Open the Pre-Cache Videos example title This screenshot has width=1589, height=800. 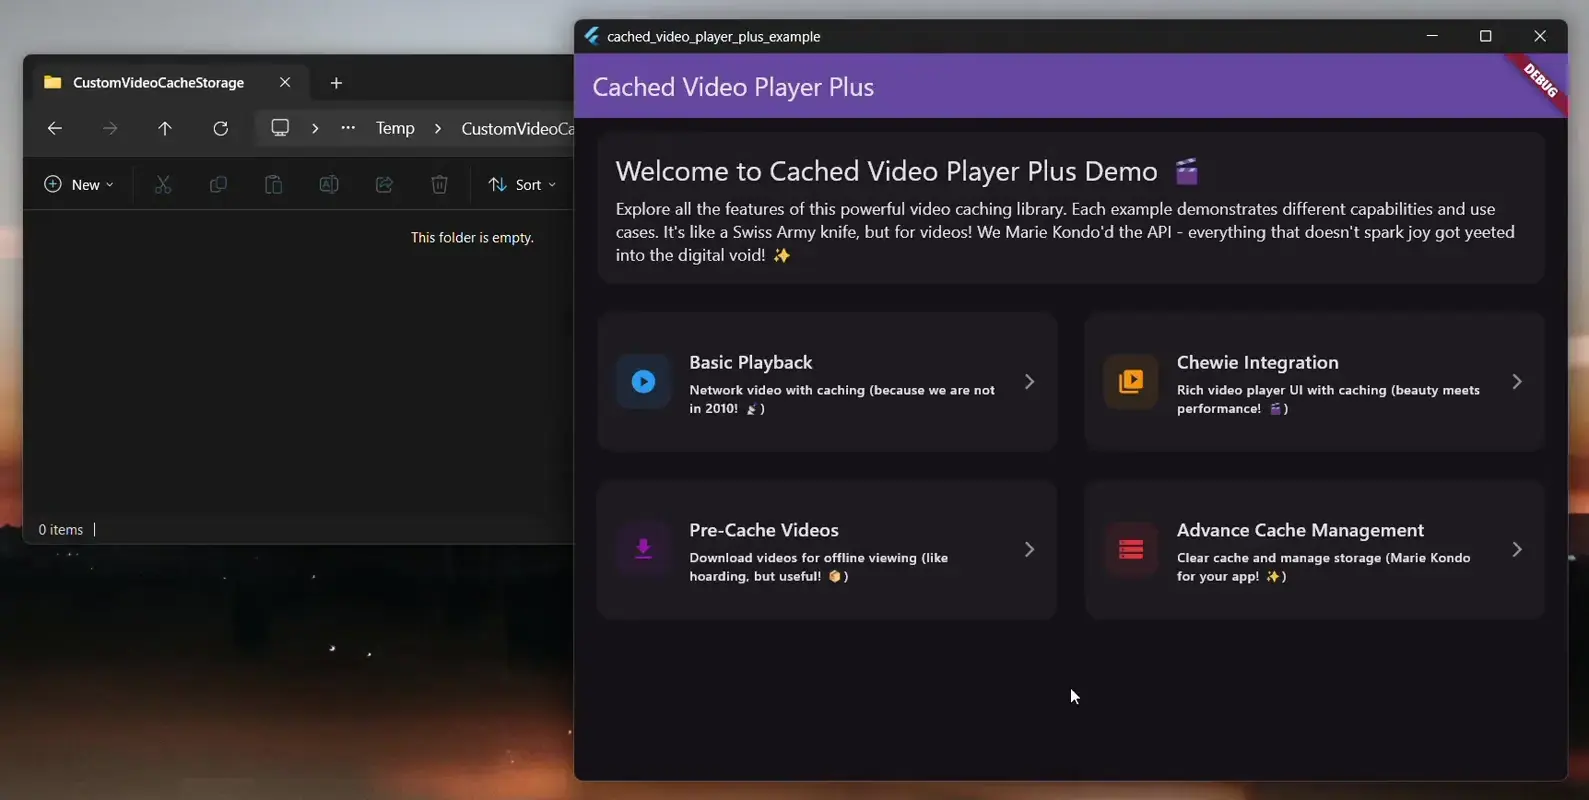click(x=764, y=530)
